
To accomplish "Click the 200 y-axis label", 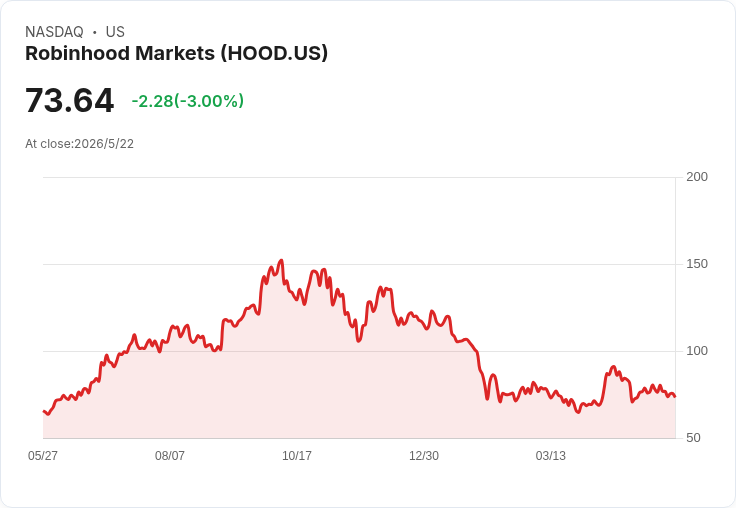I will [697, 177].
